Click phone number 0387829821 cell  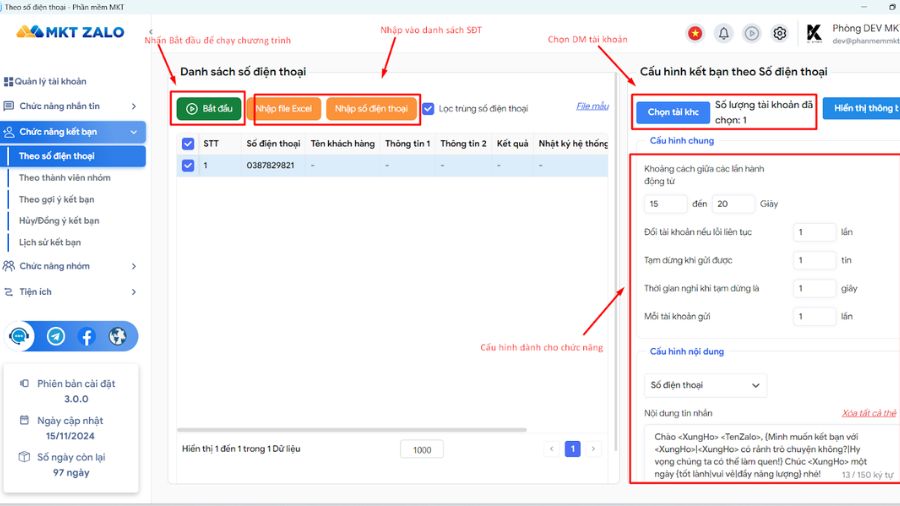point(270,165)
